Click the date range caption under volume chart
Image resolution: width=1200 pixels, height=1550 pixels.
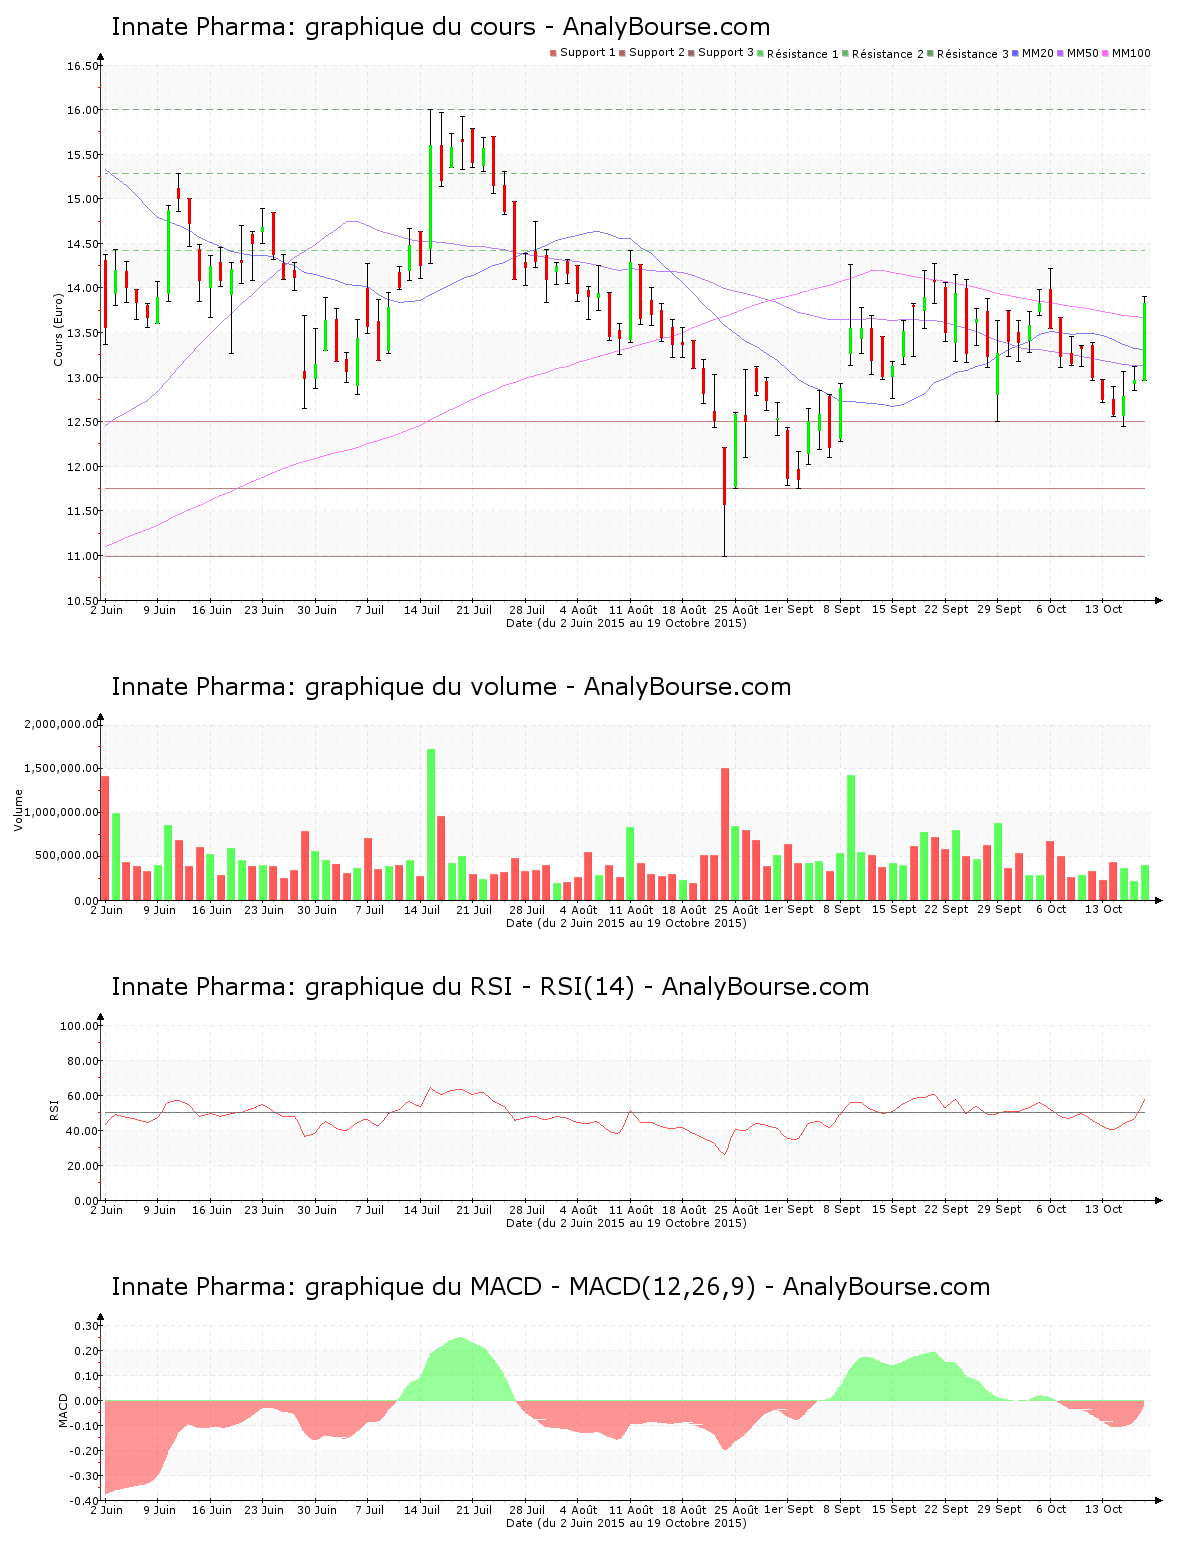626,923
